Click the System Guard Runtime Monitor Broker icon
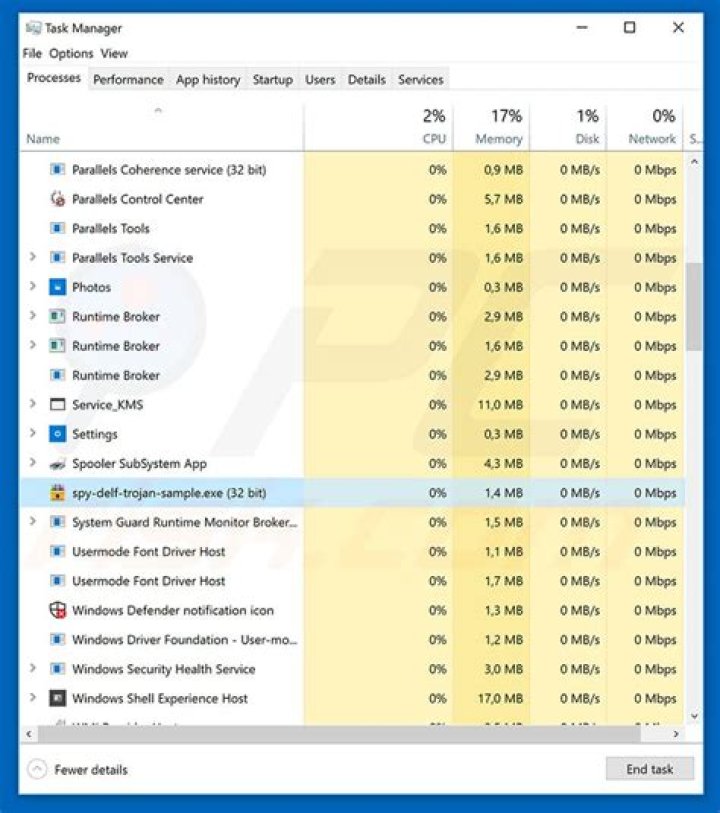 (58, 522)
